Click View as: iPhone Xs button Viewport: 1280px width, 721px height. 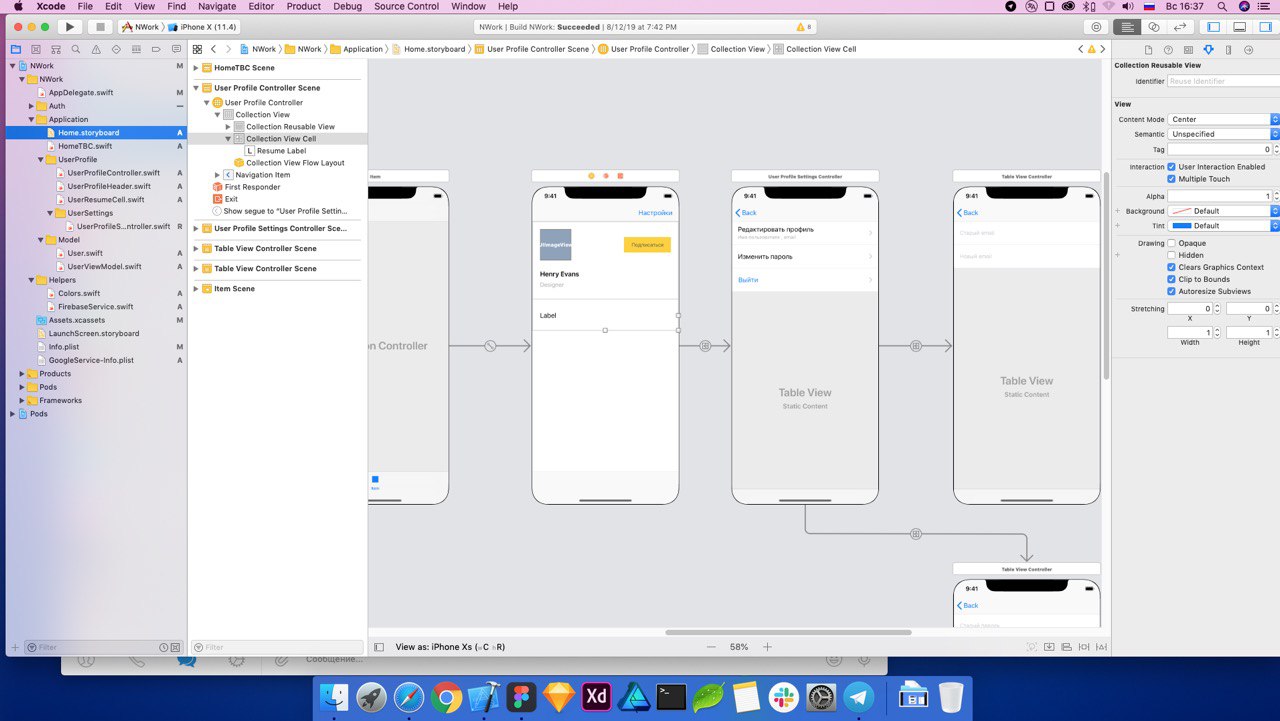pos(450,647)
